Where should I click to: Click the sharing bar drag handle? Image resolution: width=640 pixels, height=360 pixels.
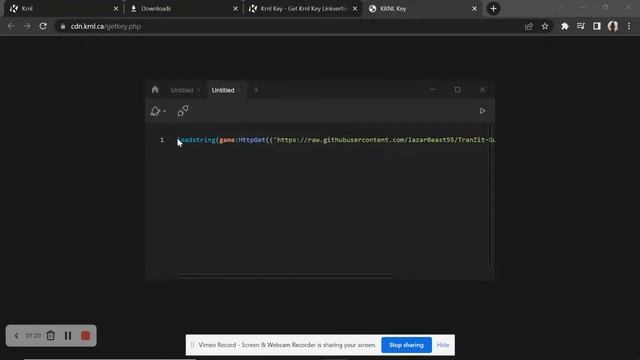pyautogui.click(x=192, y=345)
